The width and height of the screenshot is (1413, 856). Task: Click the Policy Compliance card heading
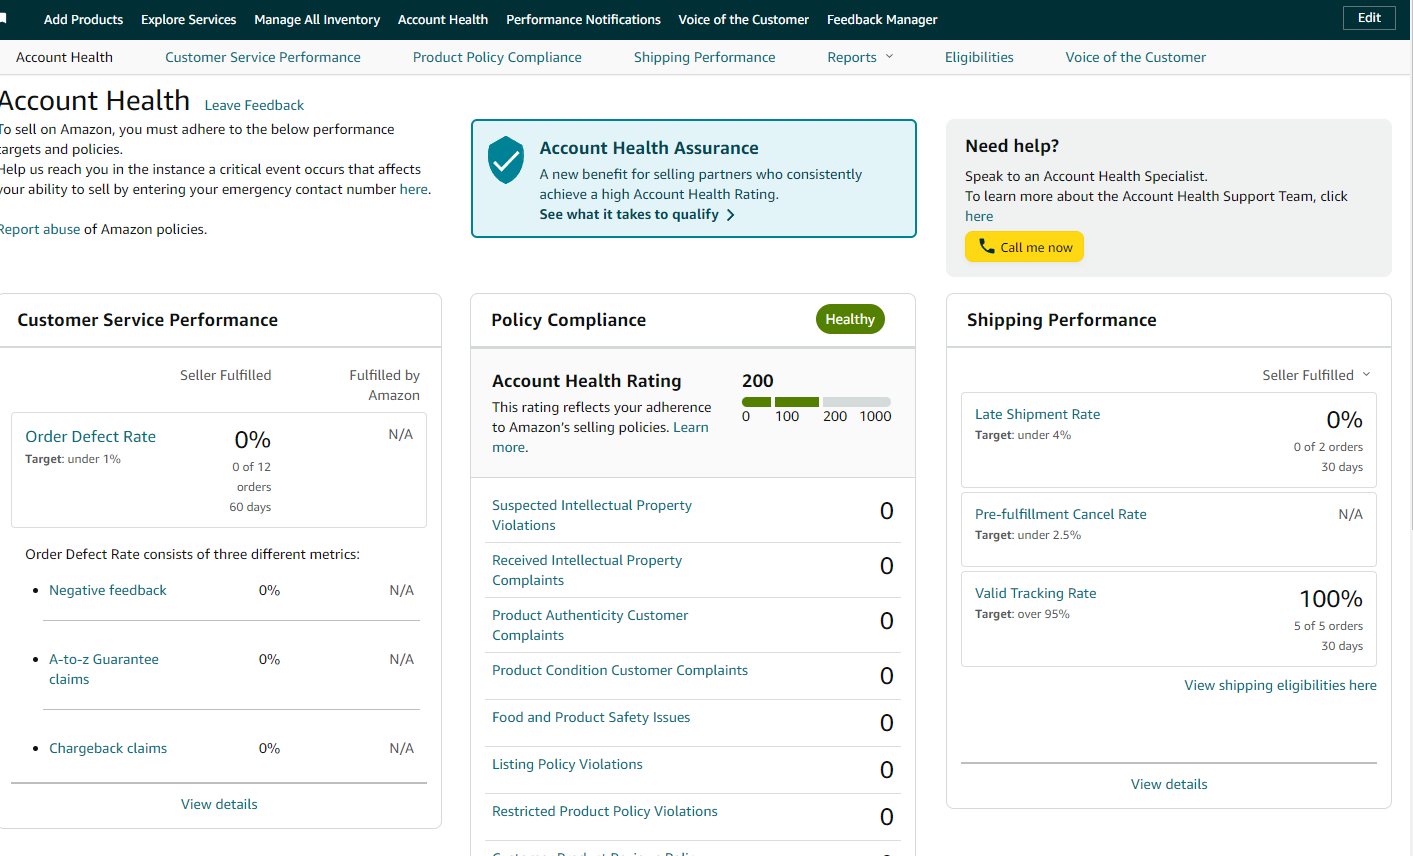tap(569, 320)
